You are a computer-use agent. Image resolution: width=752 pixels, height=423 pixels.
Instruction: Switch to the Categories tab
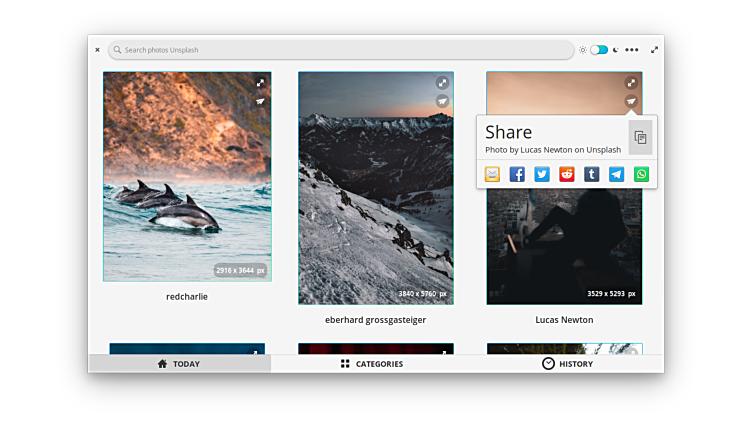(x=371, y=364)
